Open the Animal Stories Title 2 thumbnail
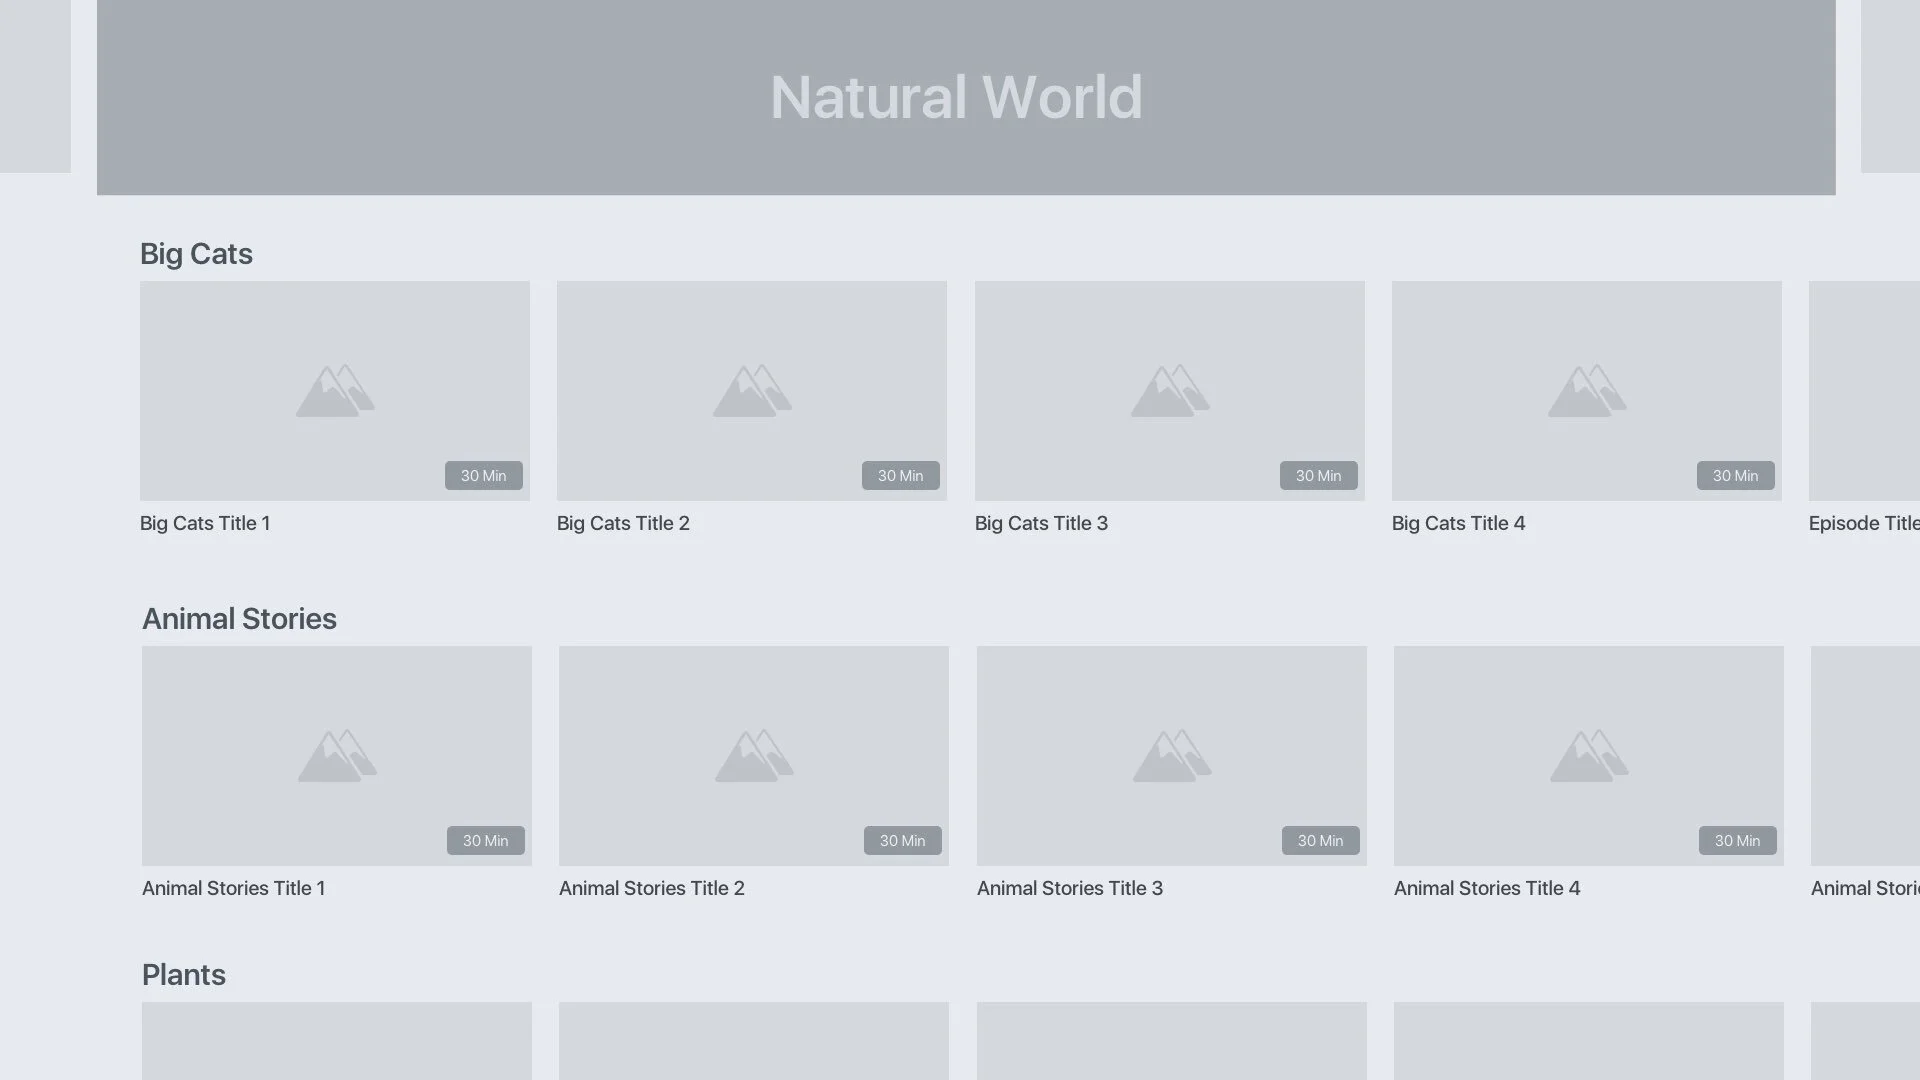Screen dimensions: 1920x1080 tap(754, 756)
